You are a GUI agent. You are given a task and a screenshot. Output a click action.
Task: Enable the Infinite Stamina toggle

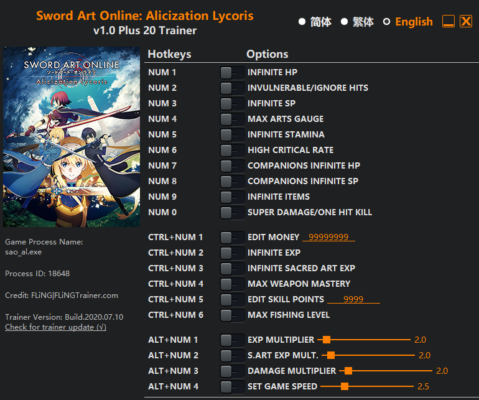(232, 135)
